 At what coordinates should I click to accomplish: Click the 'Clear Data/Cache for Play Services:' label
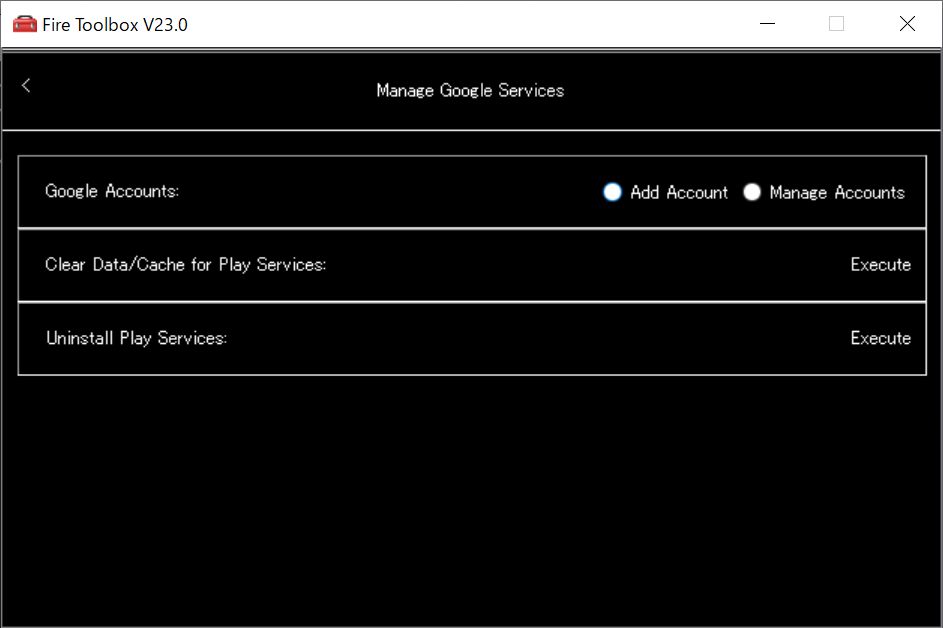click(x=186, y=265)
